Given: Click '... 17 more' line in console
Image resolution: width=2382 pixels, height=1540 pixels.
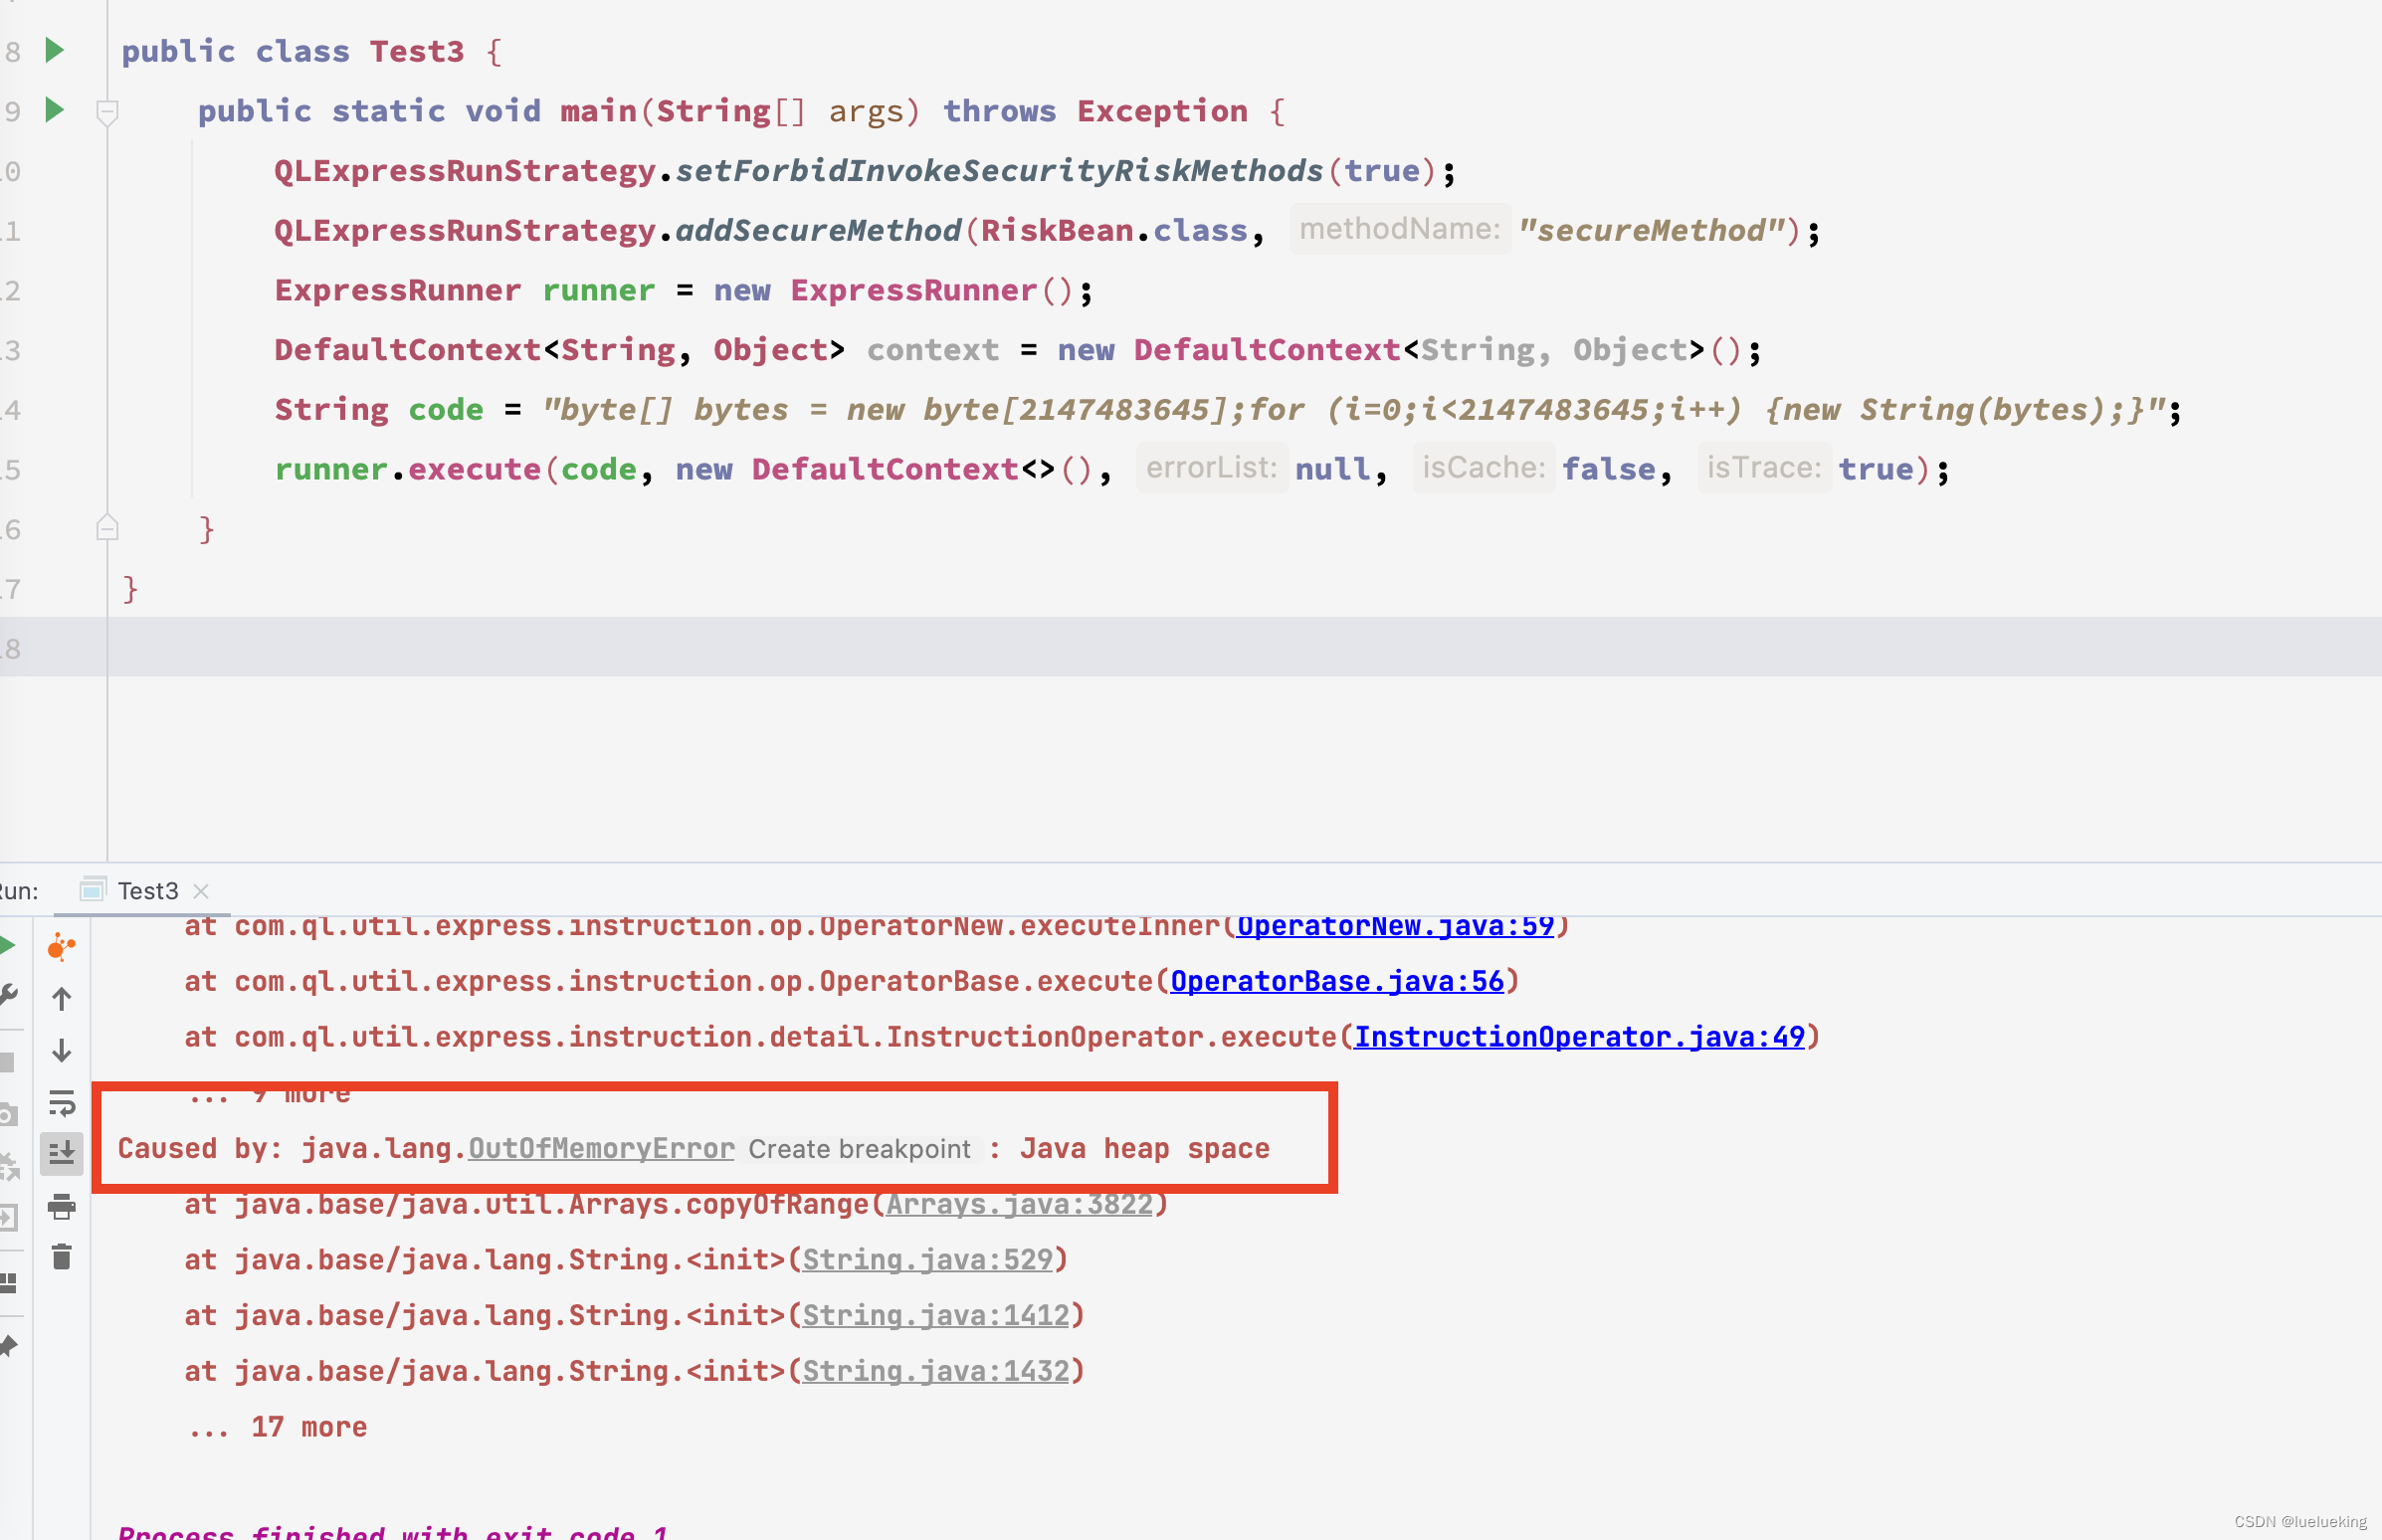Looking at the screenshot, I should coord(278,1426).
